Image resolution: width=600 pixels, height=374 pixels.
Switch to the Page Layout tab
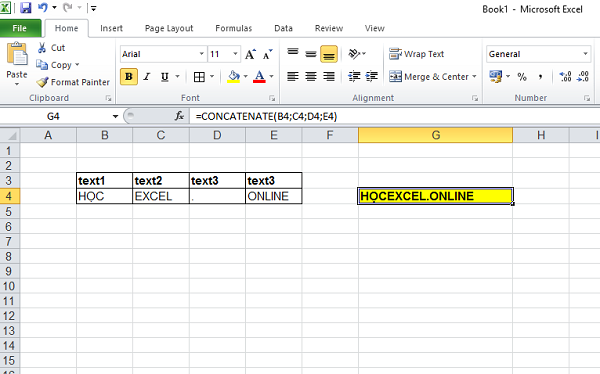coord(169,28)
